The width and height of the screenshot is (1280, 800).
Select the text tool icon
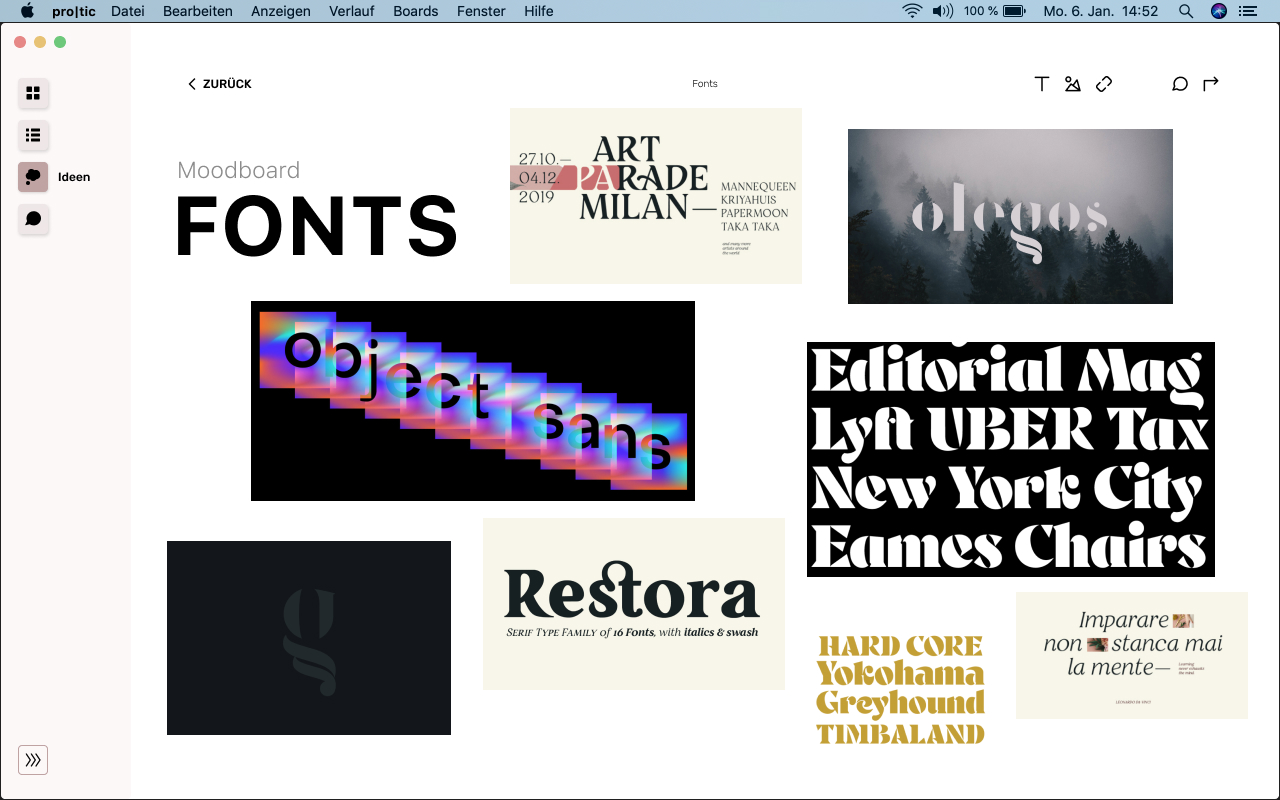coord(1042,84)
